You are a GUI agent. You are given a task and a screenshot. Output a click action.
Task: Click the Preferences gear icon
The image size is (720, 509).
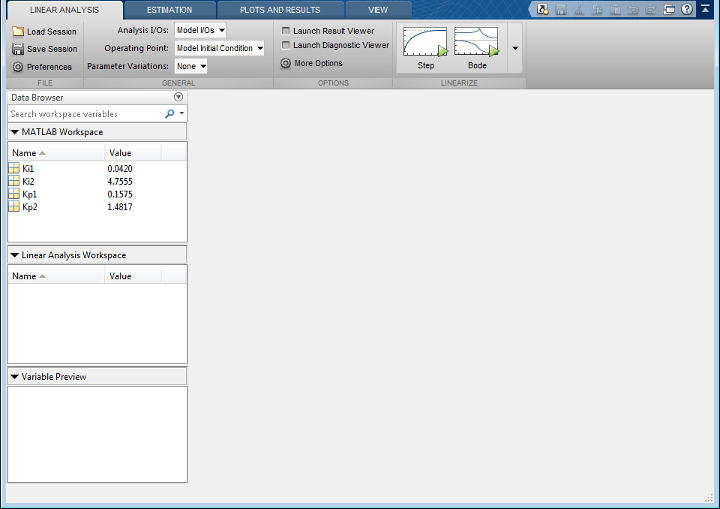click(x=18, y=67)
